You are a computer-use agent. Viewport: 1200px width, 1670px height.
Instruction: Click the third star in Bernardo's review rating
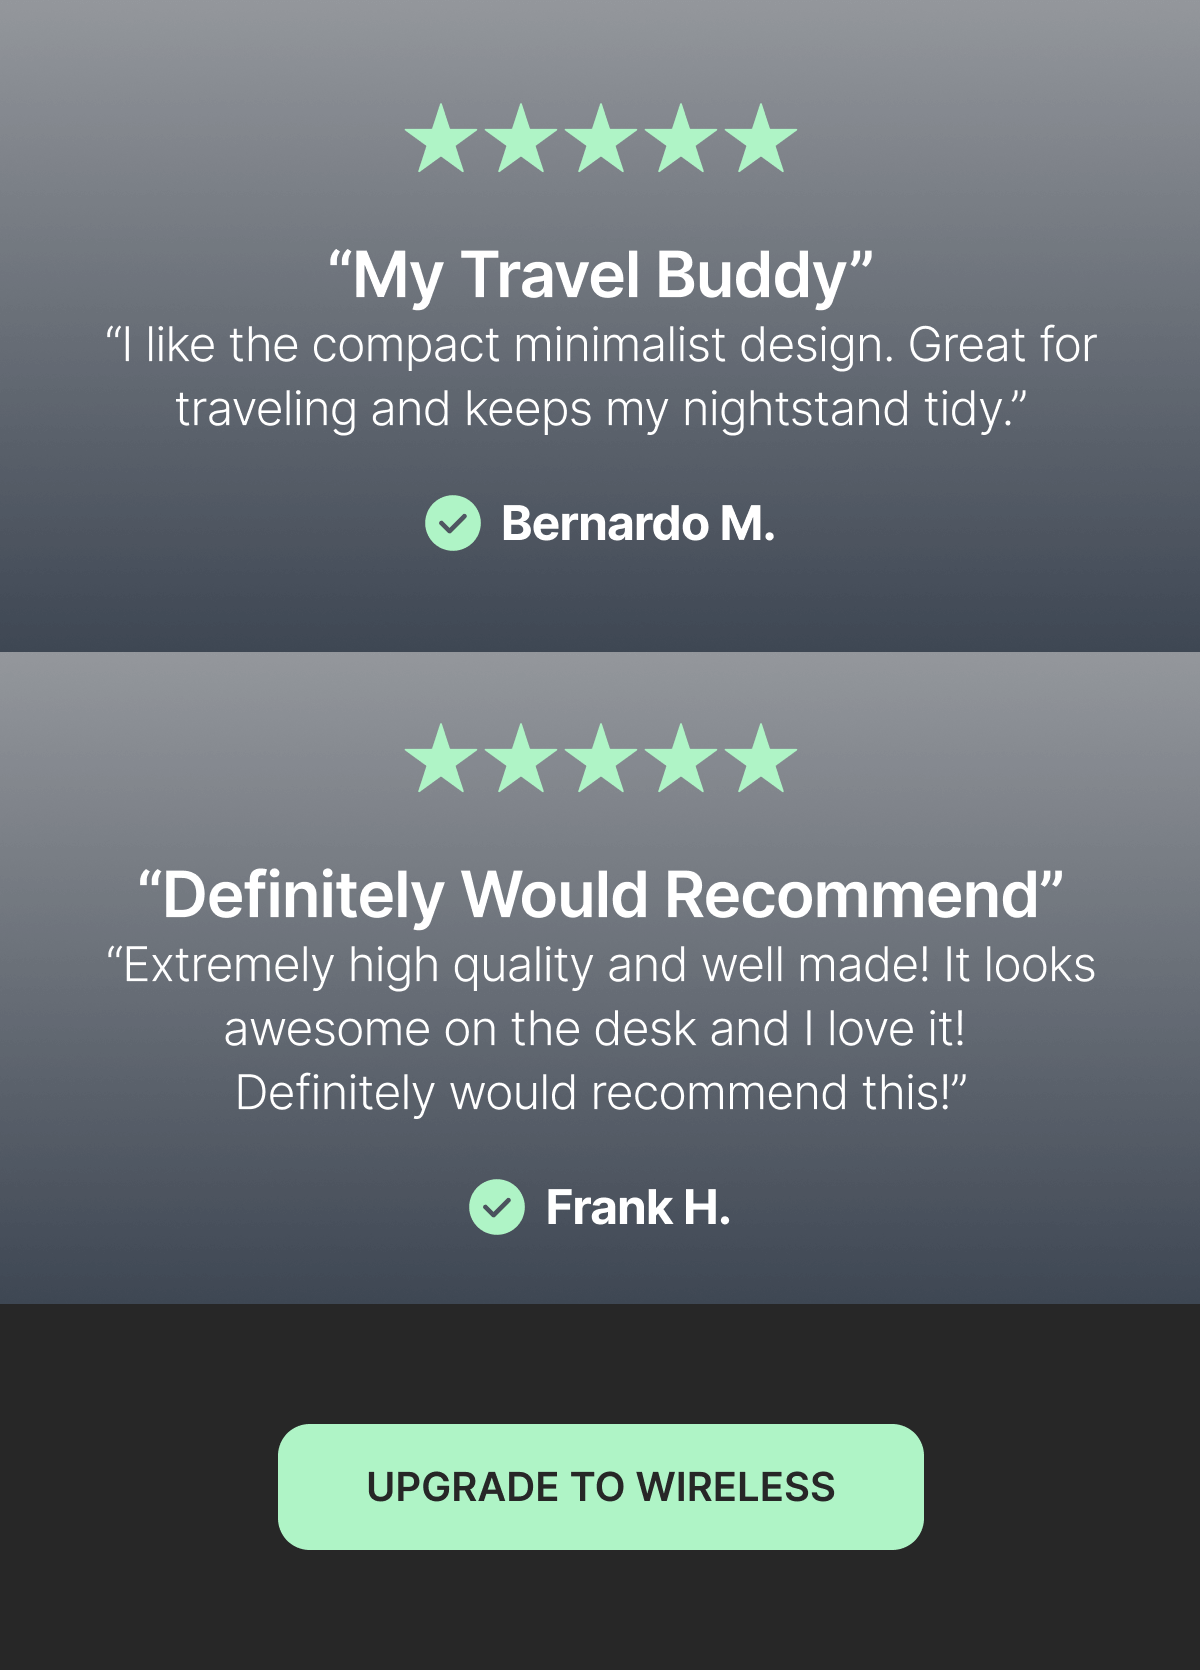601,139
